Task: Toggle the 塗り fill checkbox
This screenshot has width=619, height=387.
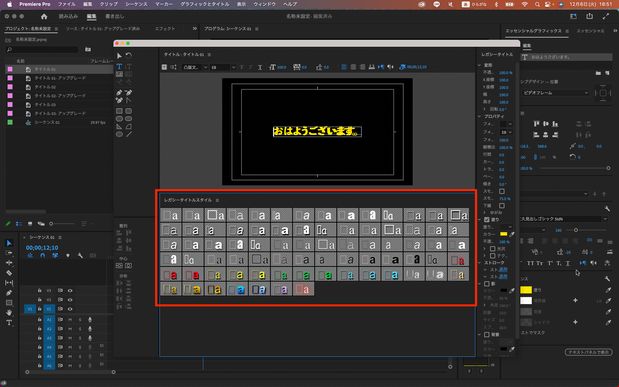Action: [x=487, y=220]
